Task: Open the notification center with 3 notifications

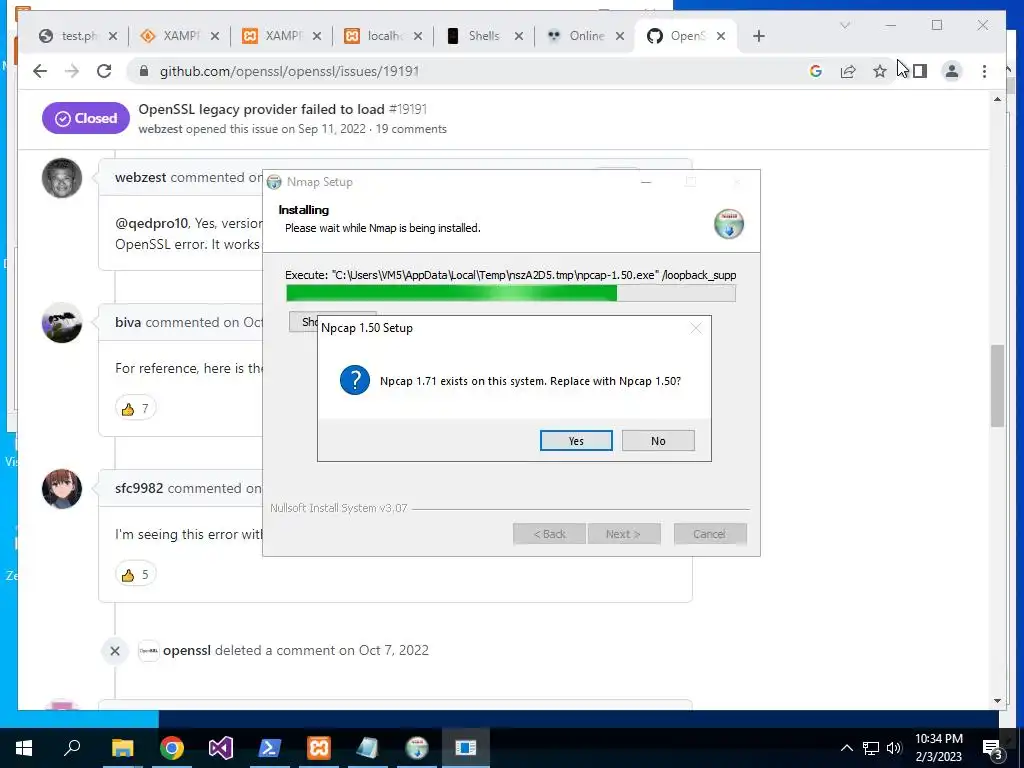Action: pyautogui.click(x=993, y=749)
